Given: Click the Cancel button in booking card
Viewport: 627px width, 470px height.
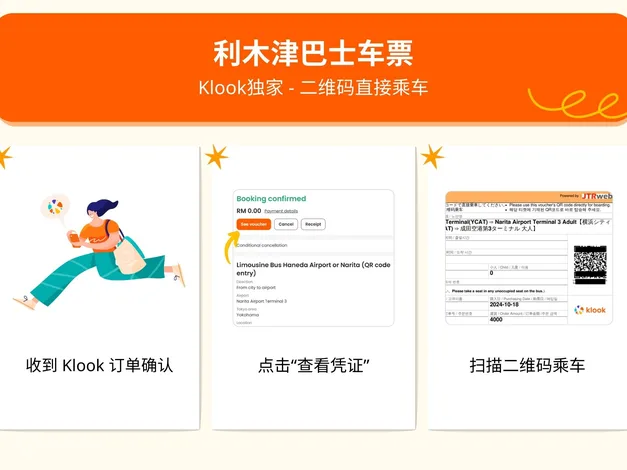Looking at the screenshot, I should point(286,224).
